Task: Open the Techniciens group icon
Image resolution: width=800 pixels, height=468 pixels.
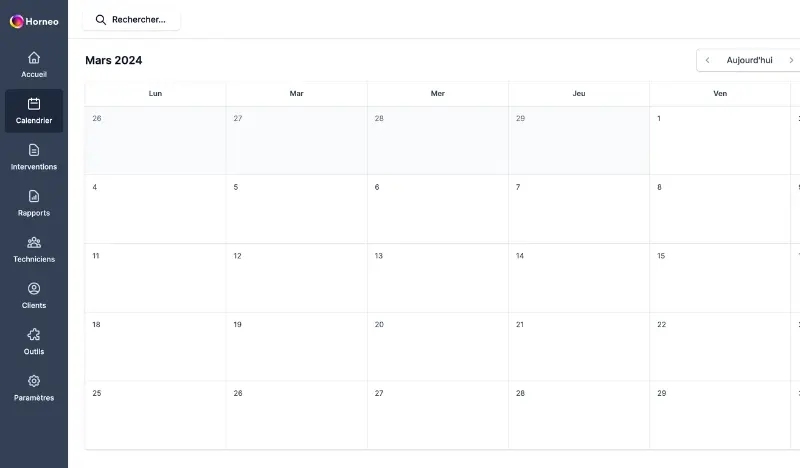Action: coord(34,242)
